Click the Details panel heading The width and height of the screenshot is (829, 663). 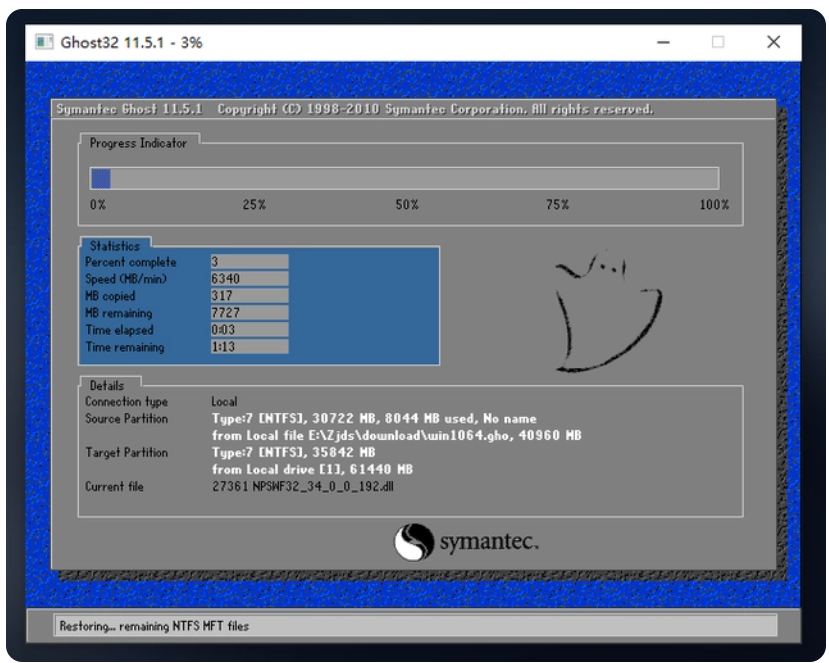107,385
